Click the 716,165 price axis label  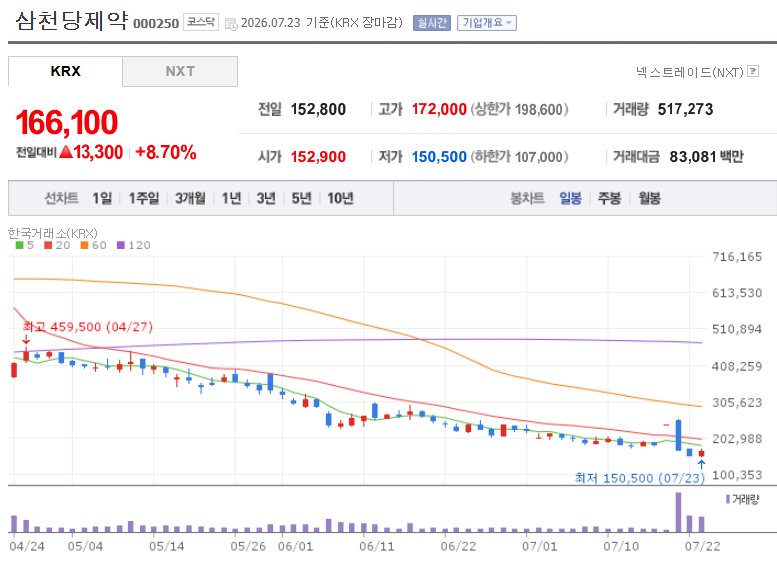tap(737, 257)
